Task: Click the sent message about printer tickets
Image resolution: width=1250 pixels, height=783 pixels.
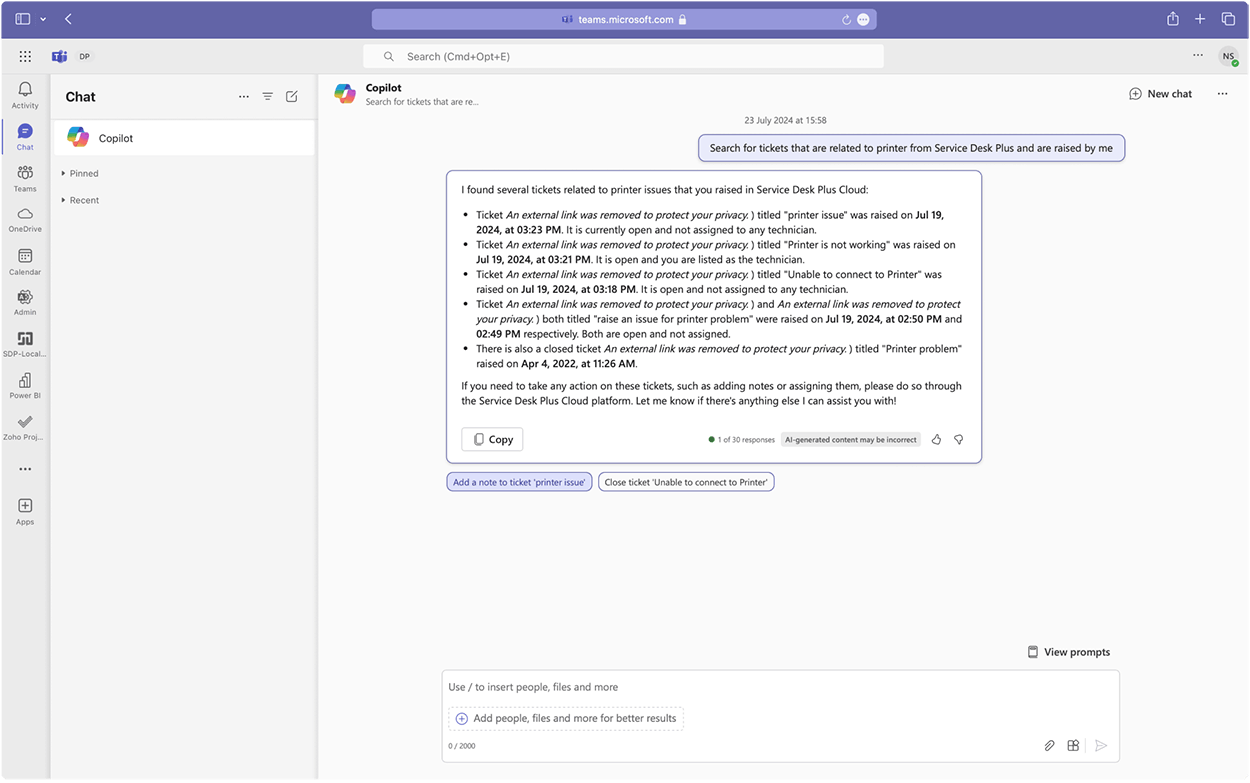Action: [x=911, y=148]
